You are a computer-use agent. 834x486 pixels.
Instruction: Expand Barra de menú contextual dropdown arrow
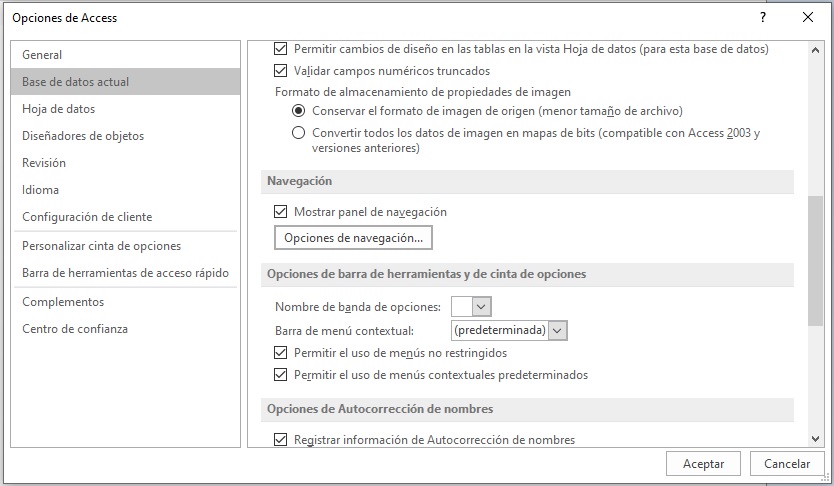click(x=557, y=331)
